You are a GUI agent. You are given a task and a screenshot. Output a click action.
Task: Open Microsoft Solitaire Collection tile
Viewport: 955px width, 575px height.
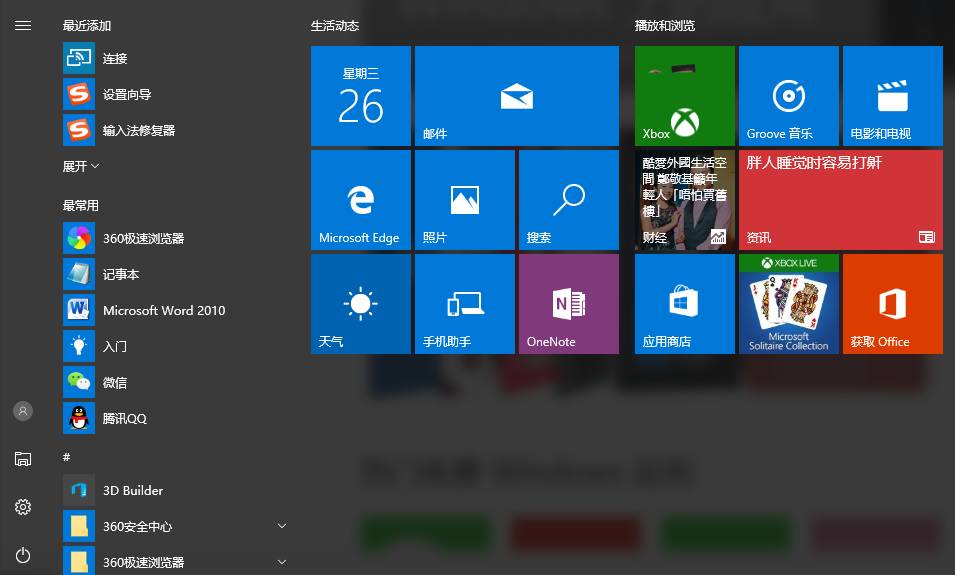tap(789, 304)
